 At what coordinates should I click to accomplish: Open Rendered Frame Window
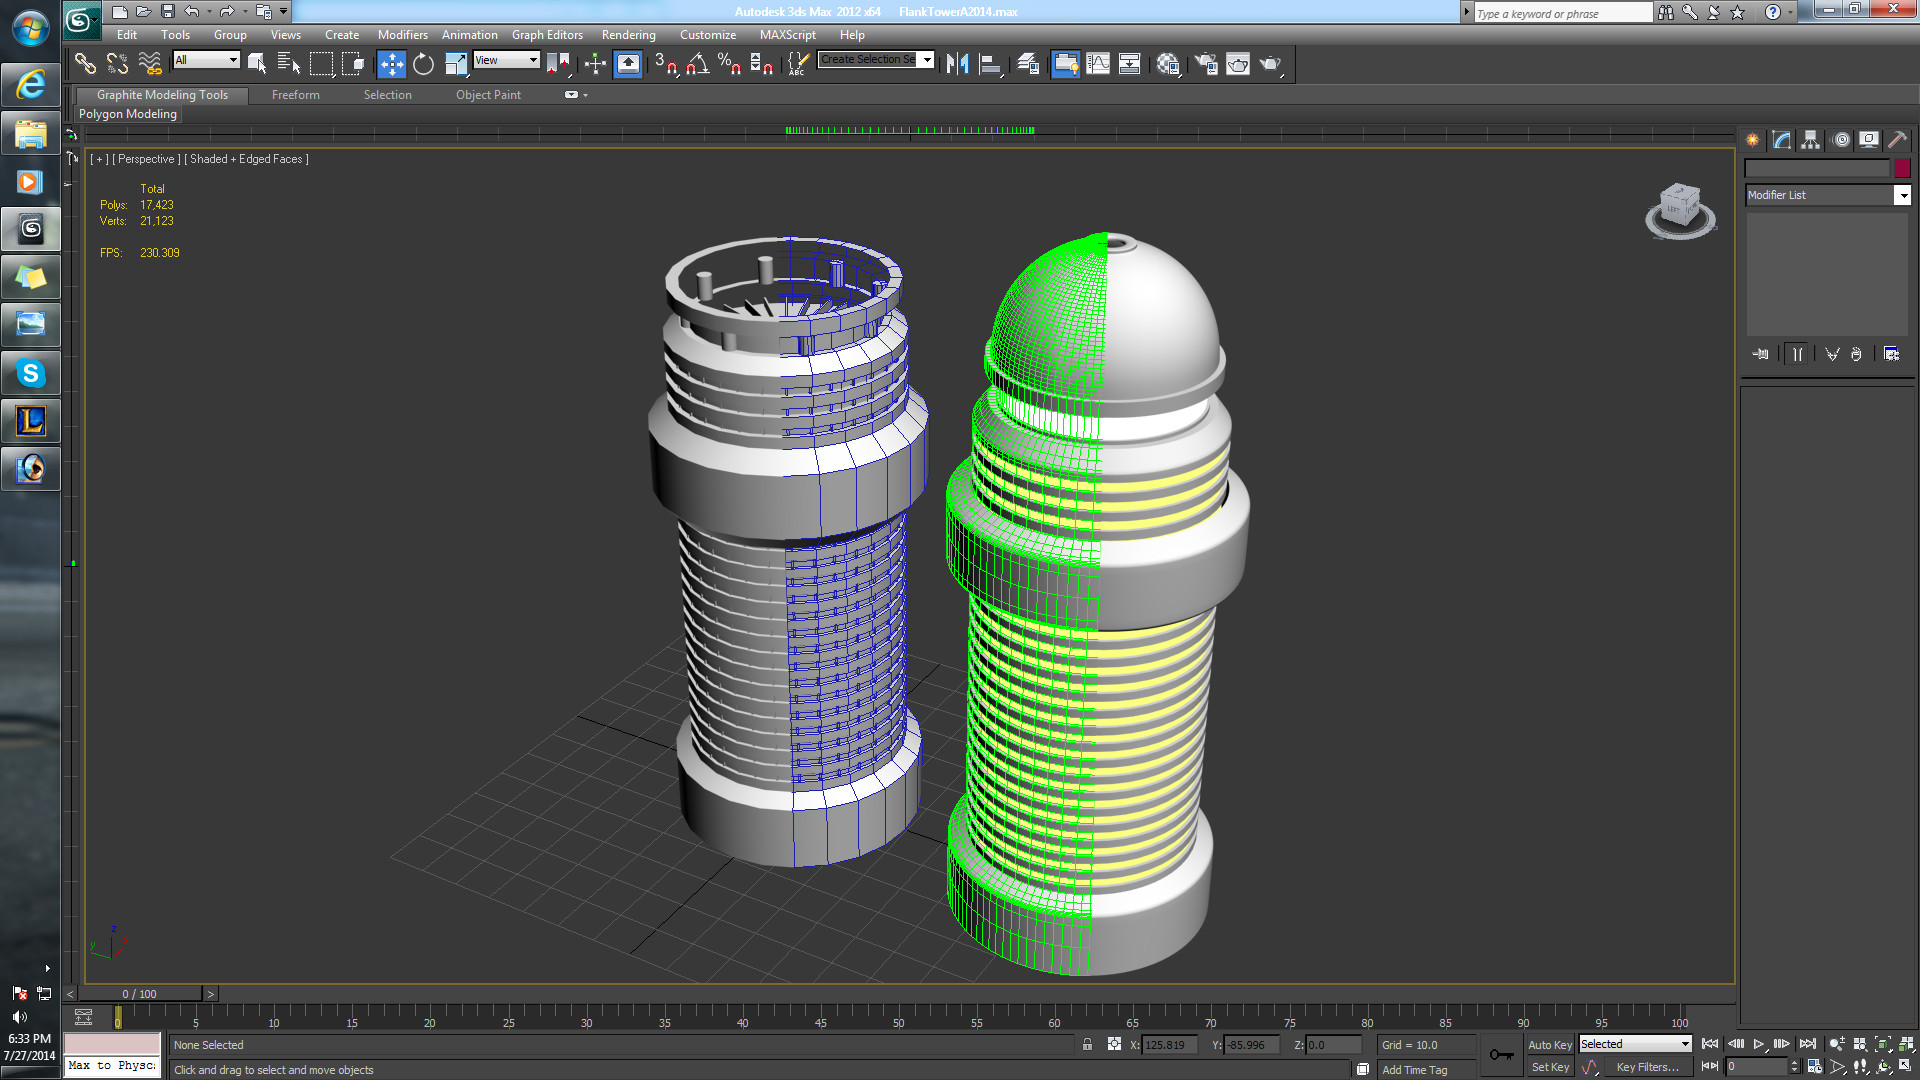point(1238,64)
